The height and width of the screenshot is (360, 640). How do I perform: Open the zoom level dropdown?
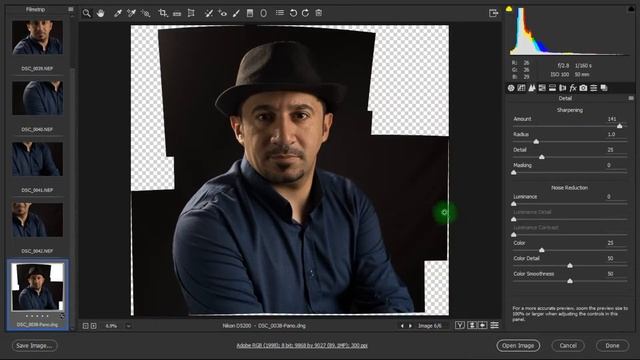(x=128, y=326)
